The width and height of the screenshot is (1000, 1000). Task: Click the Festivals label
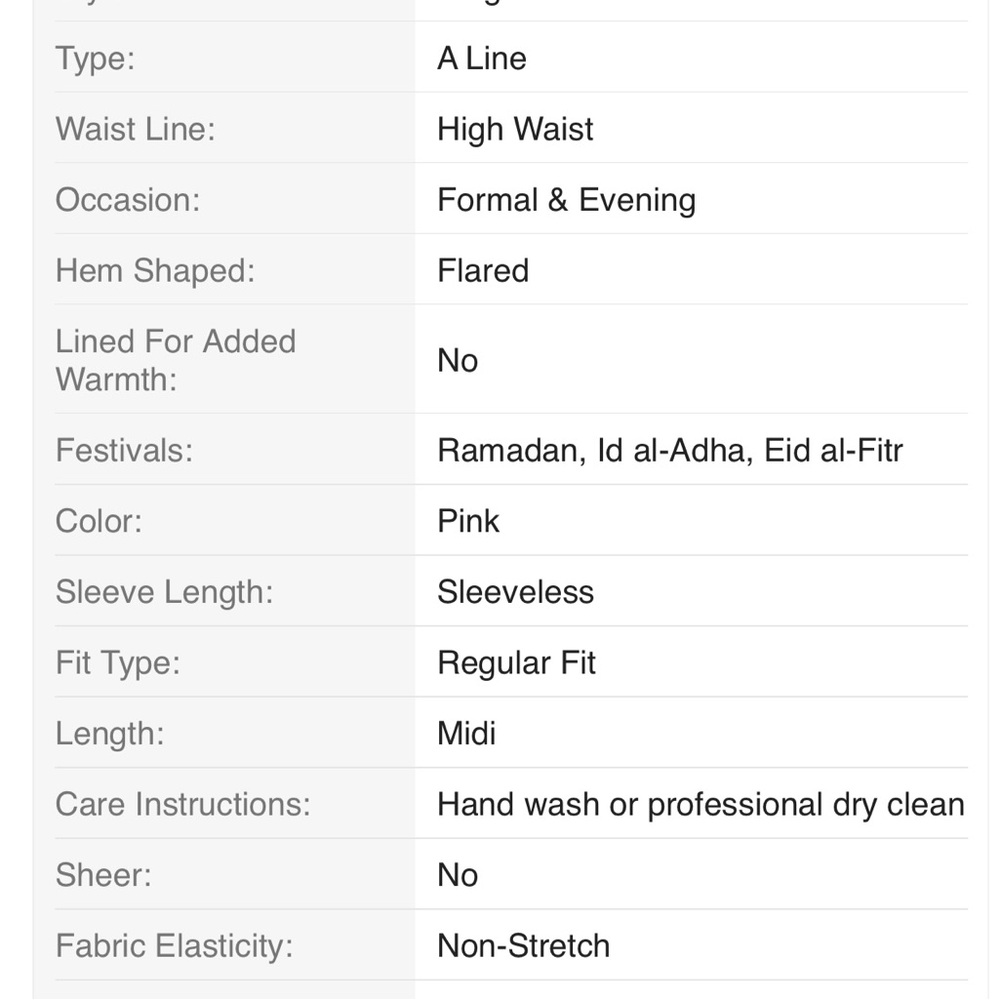pyautogui.click(x=124, y=450)
